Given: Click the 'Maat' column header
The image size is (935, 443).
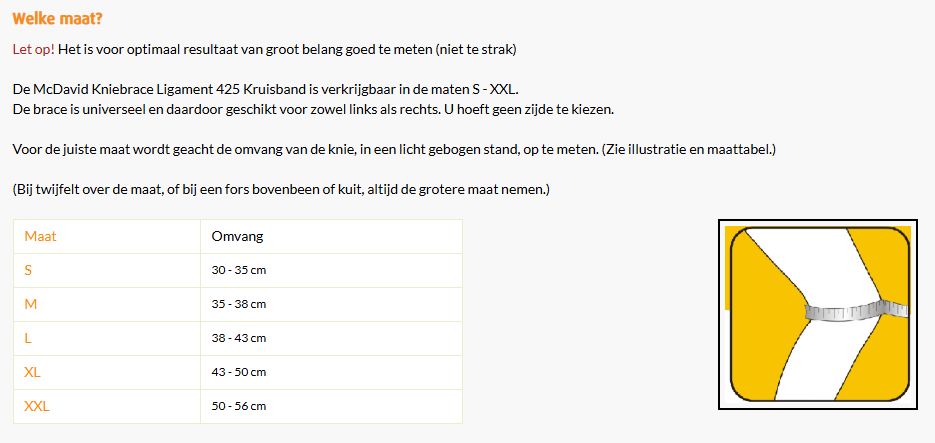Looking at the screenshot, I should [x=40, y=236].
